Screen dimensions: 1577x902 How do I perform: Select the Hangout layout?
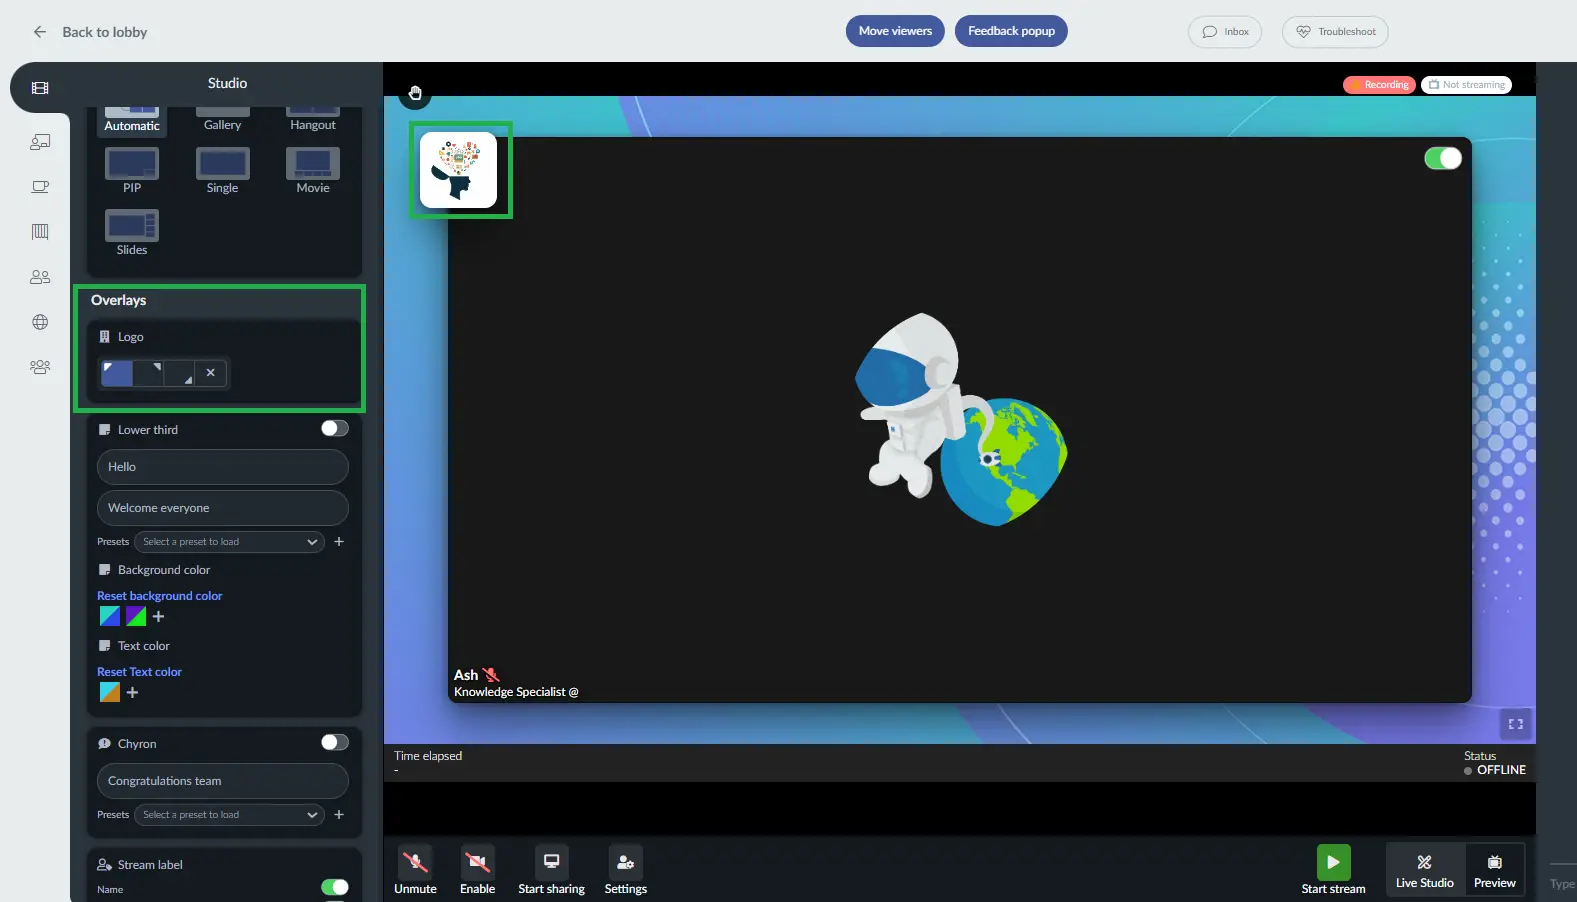point(313,120)
